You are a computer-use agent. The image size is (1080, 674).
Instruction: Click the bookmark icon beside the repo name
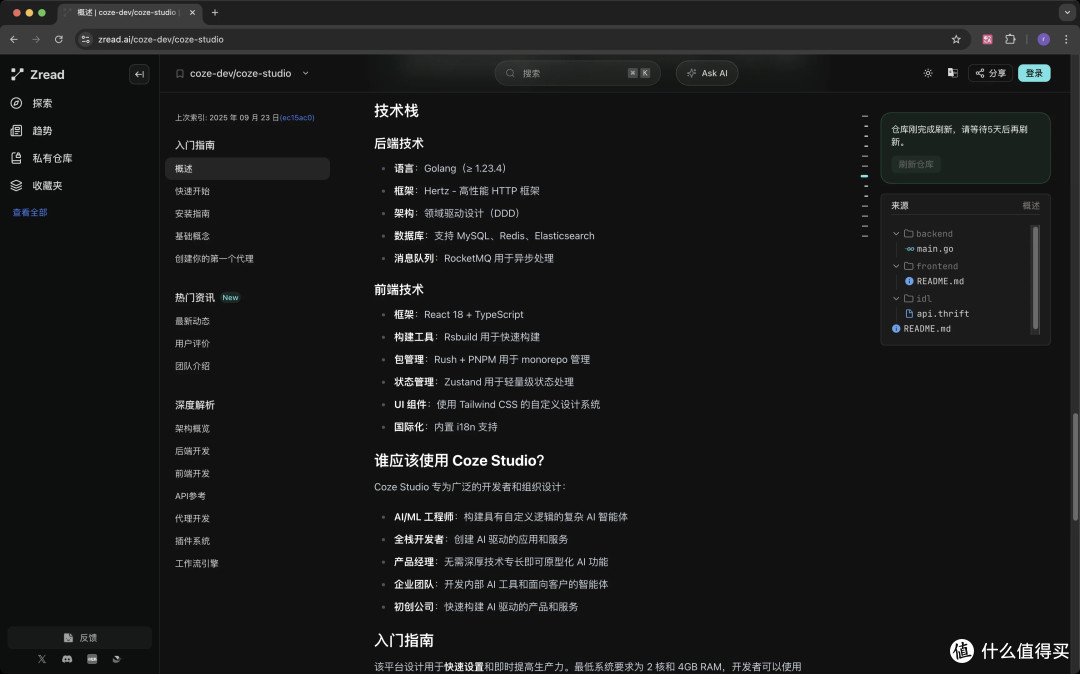coord(180,74)
